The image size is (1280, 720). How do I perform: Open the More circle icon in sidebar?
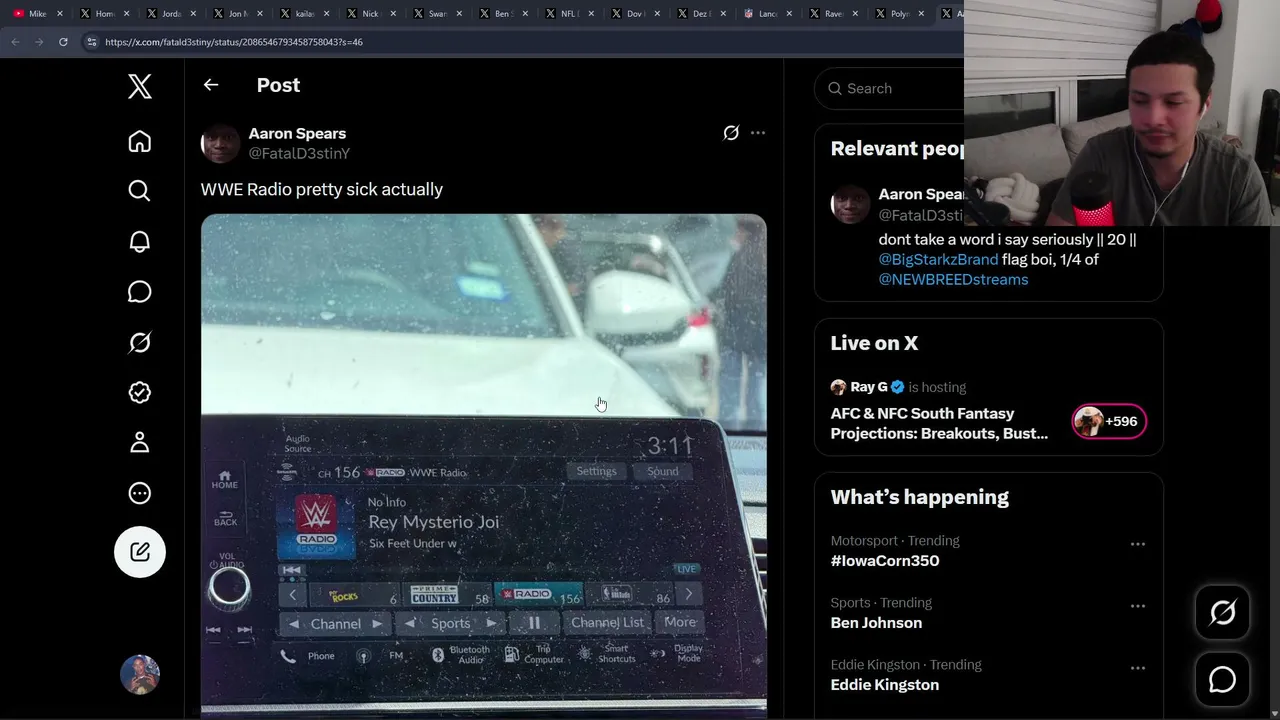140,493
